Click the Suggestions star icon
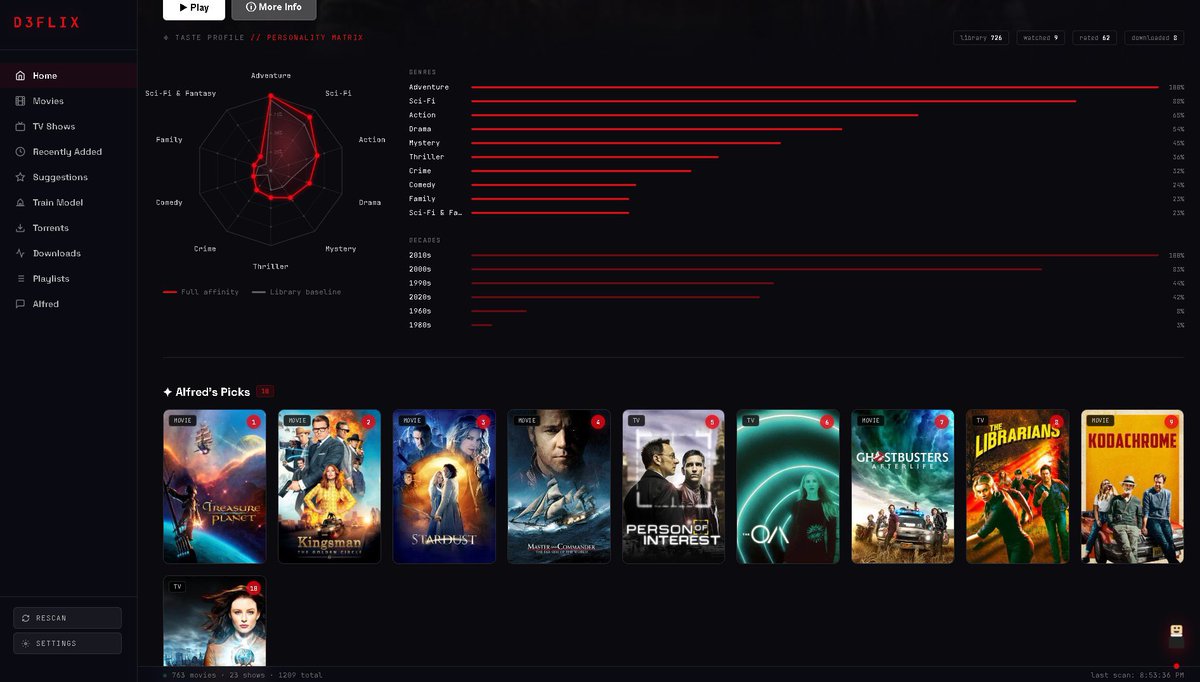Viewport: 1200px width, 682px height. [20, 177]
